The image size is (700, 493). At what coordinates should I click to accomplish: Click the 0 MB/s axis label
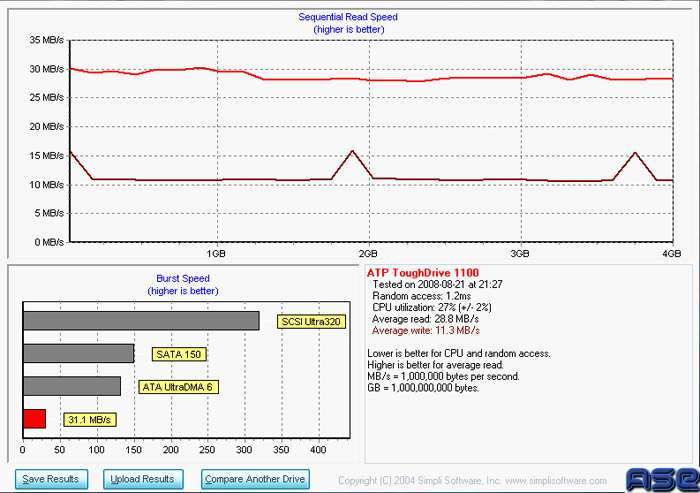pyautogui.click(x=49, y=242)
